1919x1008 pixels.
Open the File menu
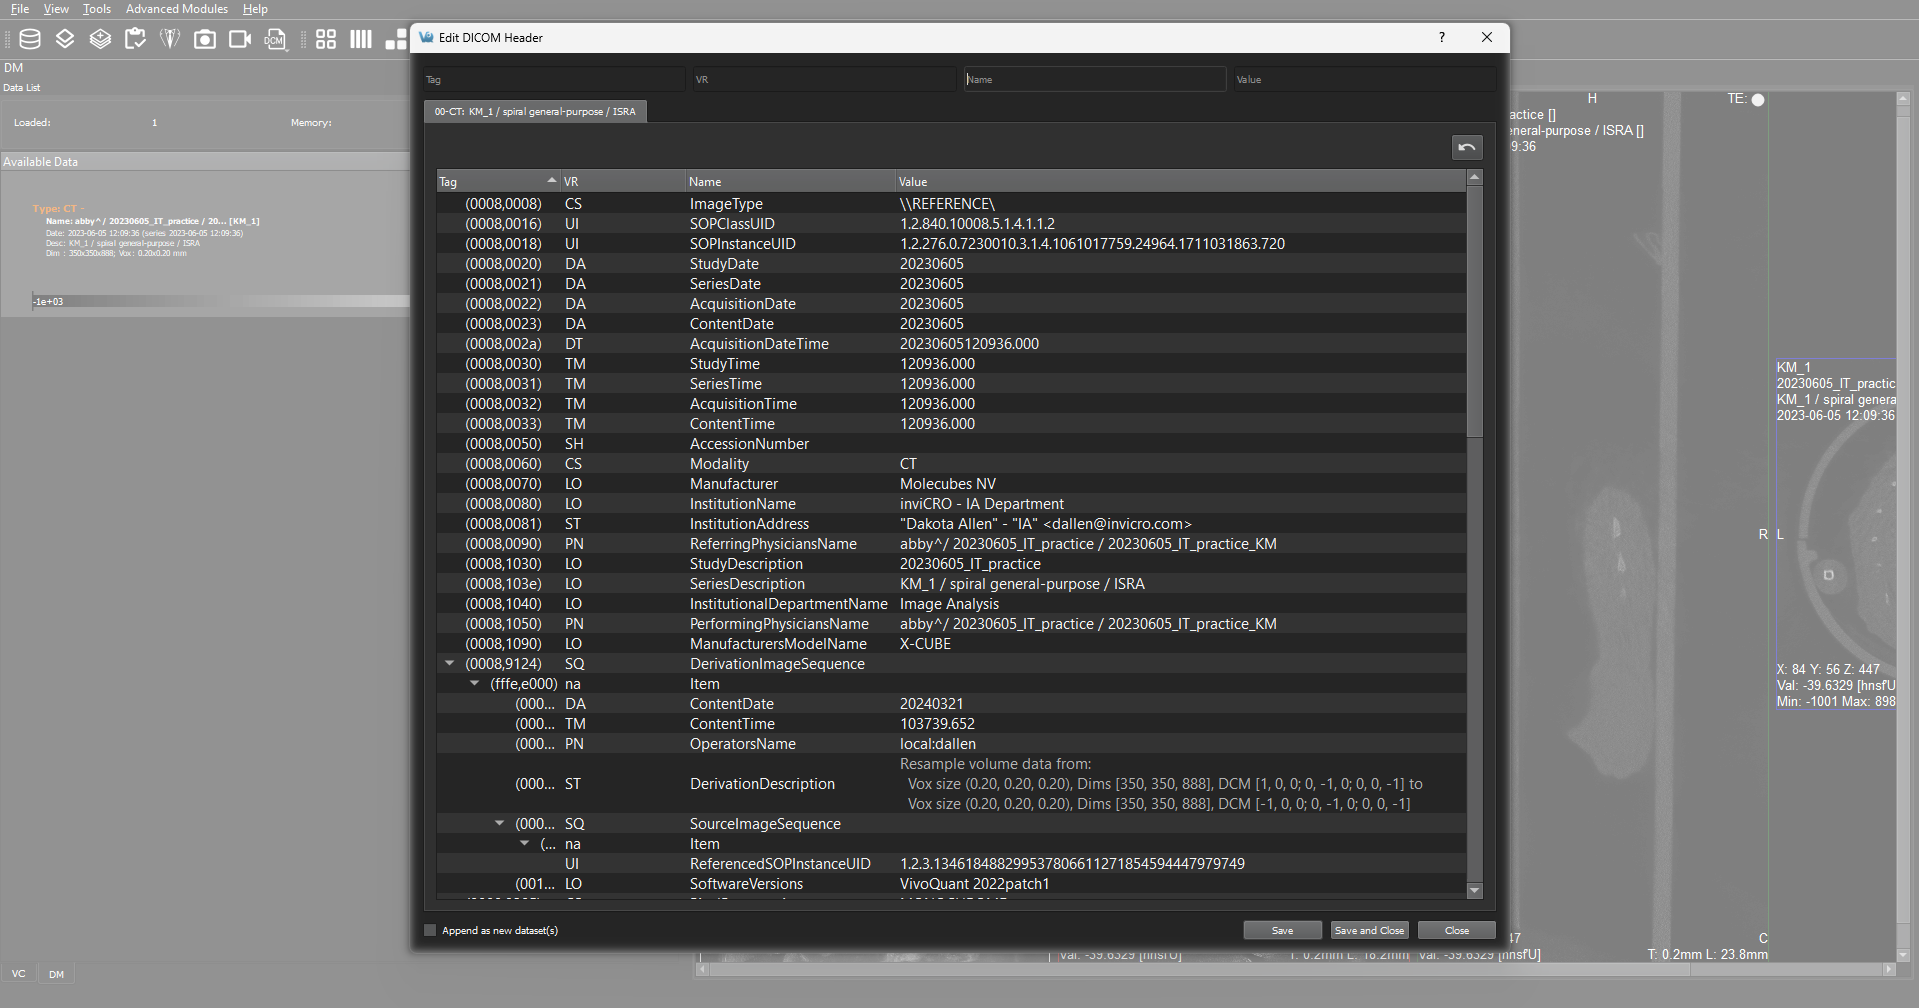(20, 9)
